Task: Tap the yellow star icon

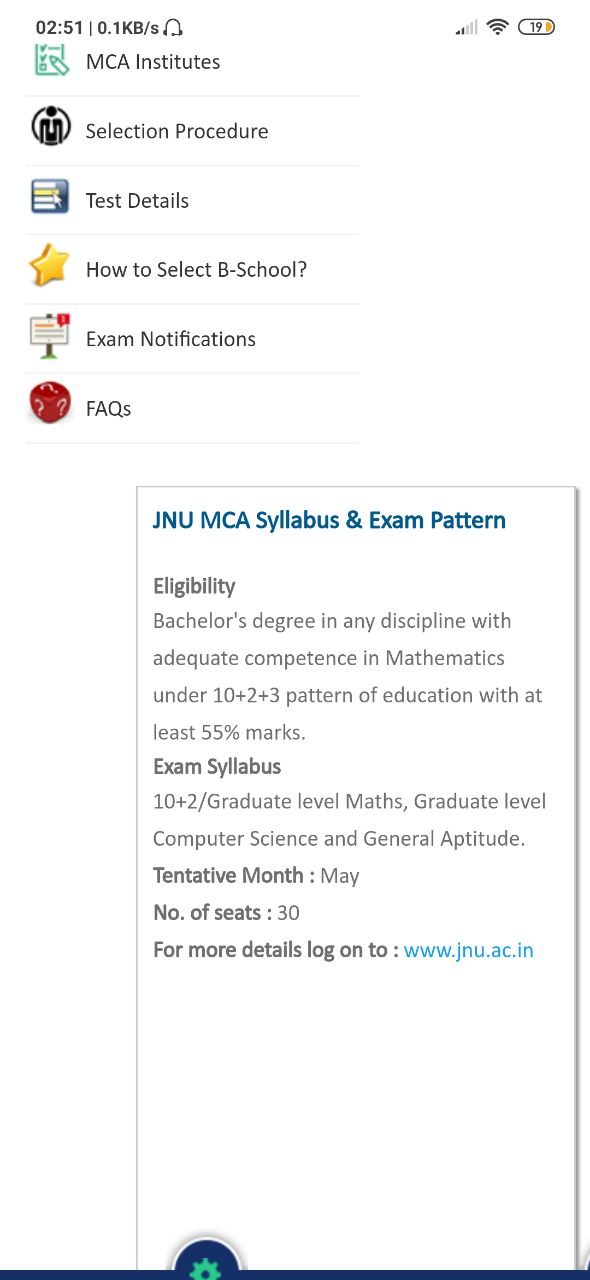Action: (49, 266)
